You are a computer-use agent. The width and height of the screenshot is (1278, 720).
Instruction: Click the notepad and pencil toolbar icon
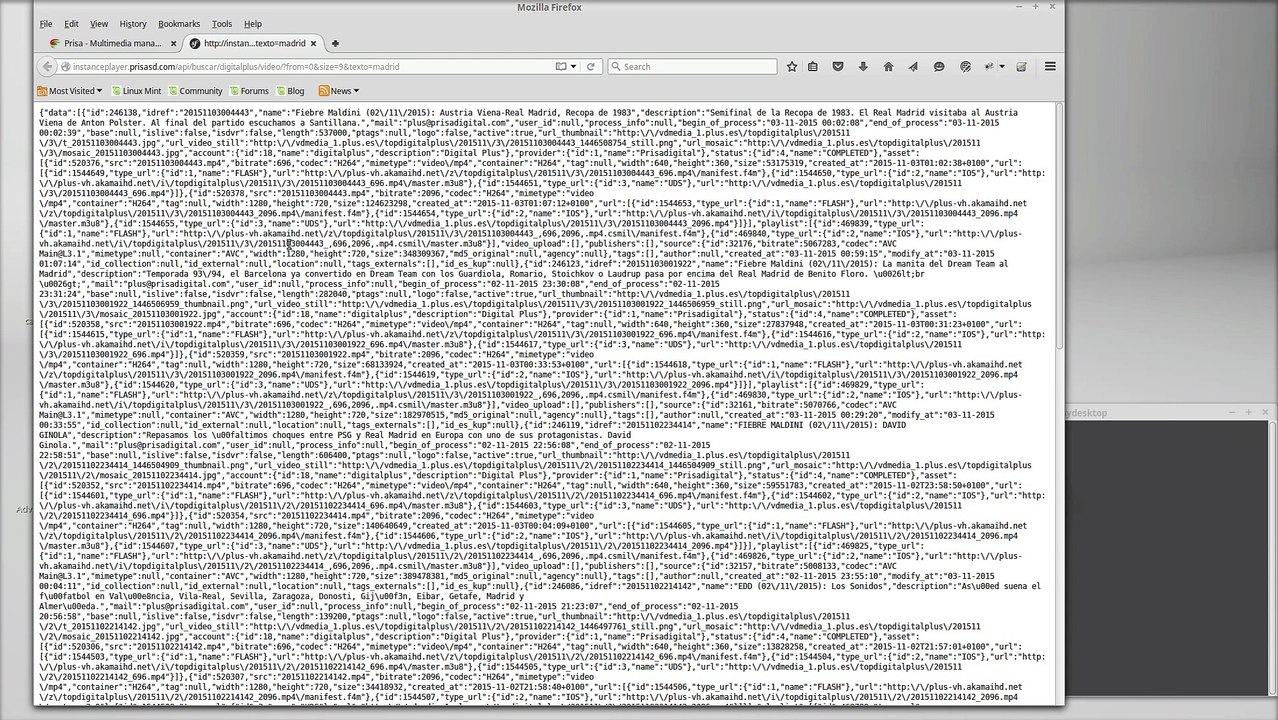pos(1022,67)
